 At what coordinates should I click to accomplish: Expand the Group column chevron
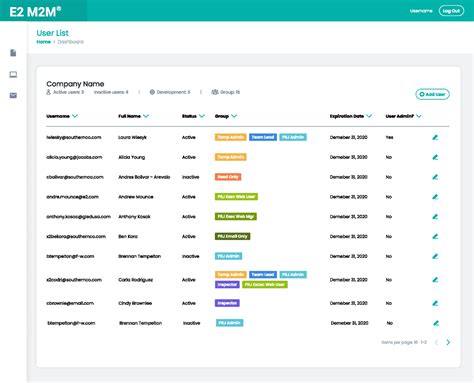click(x=234, y=116)
